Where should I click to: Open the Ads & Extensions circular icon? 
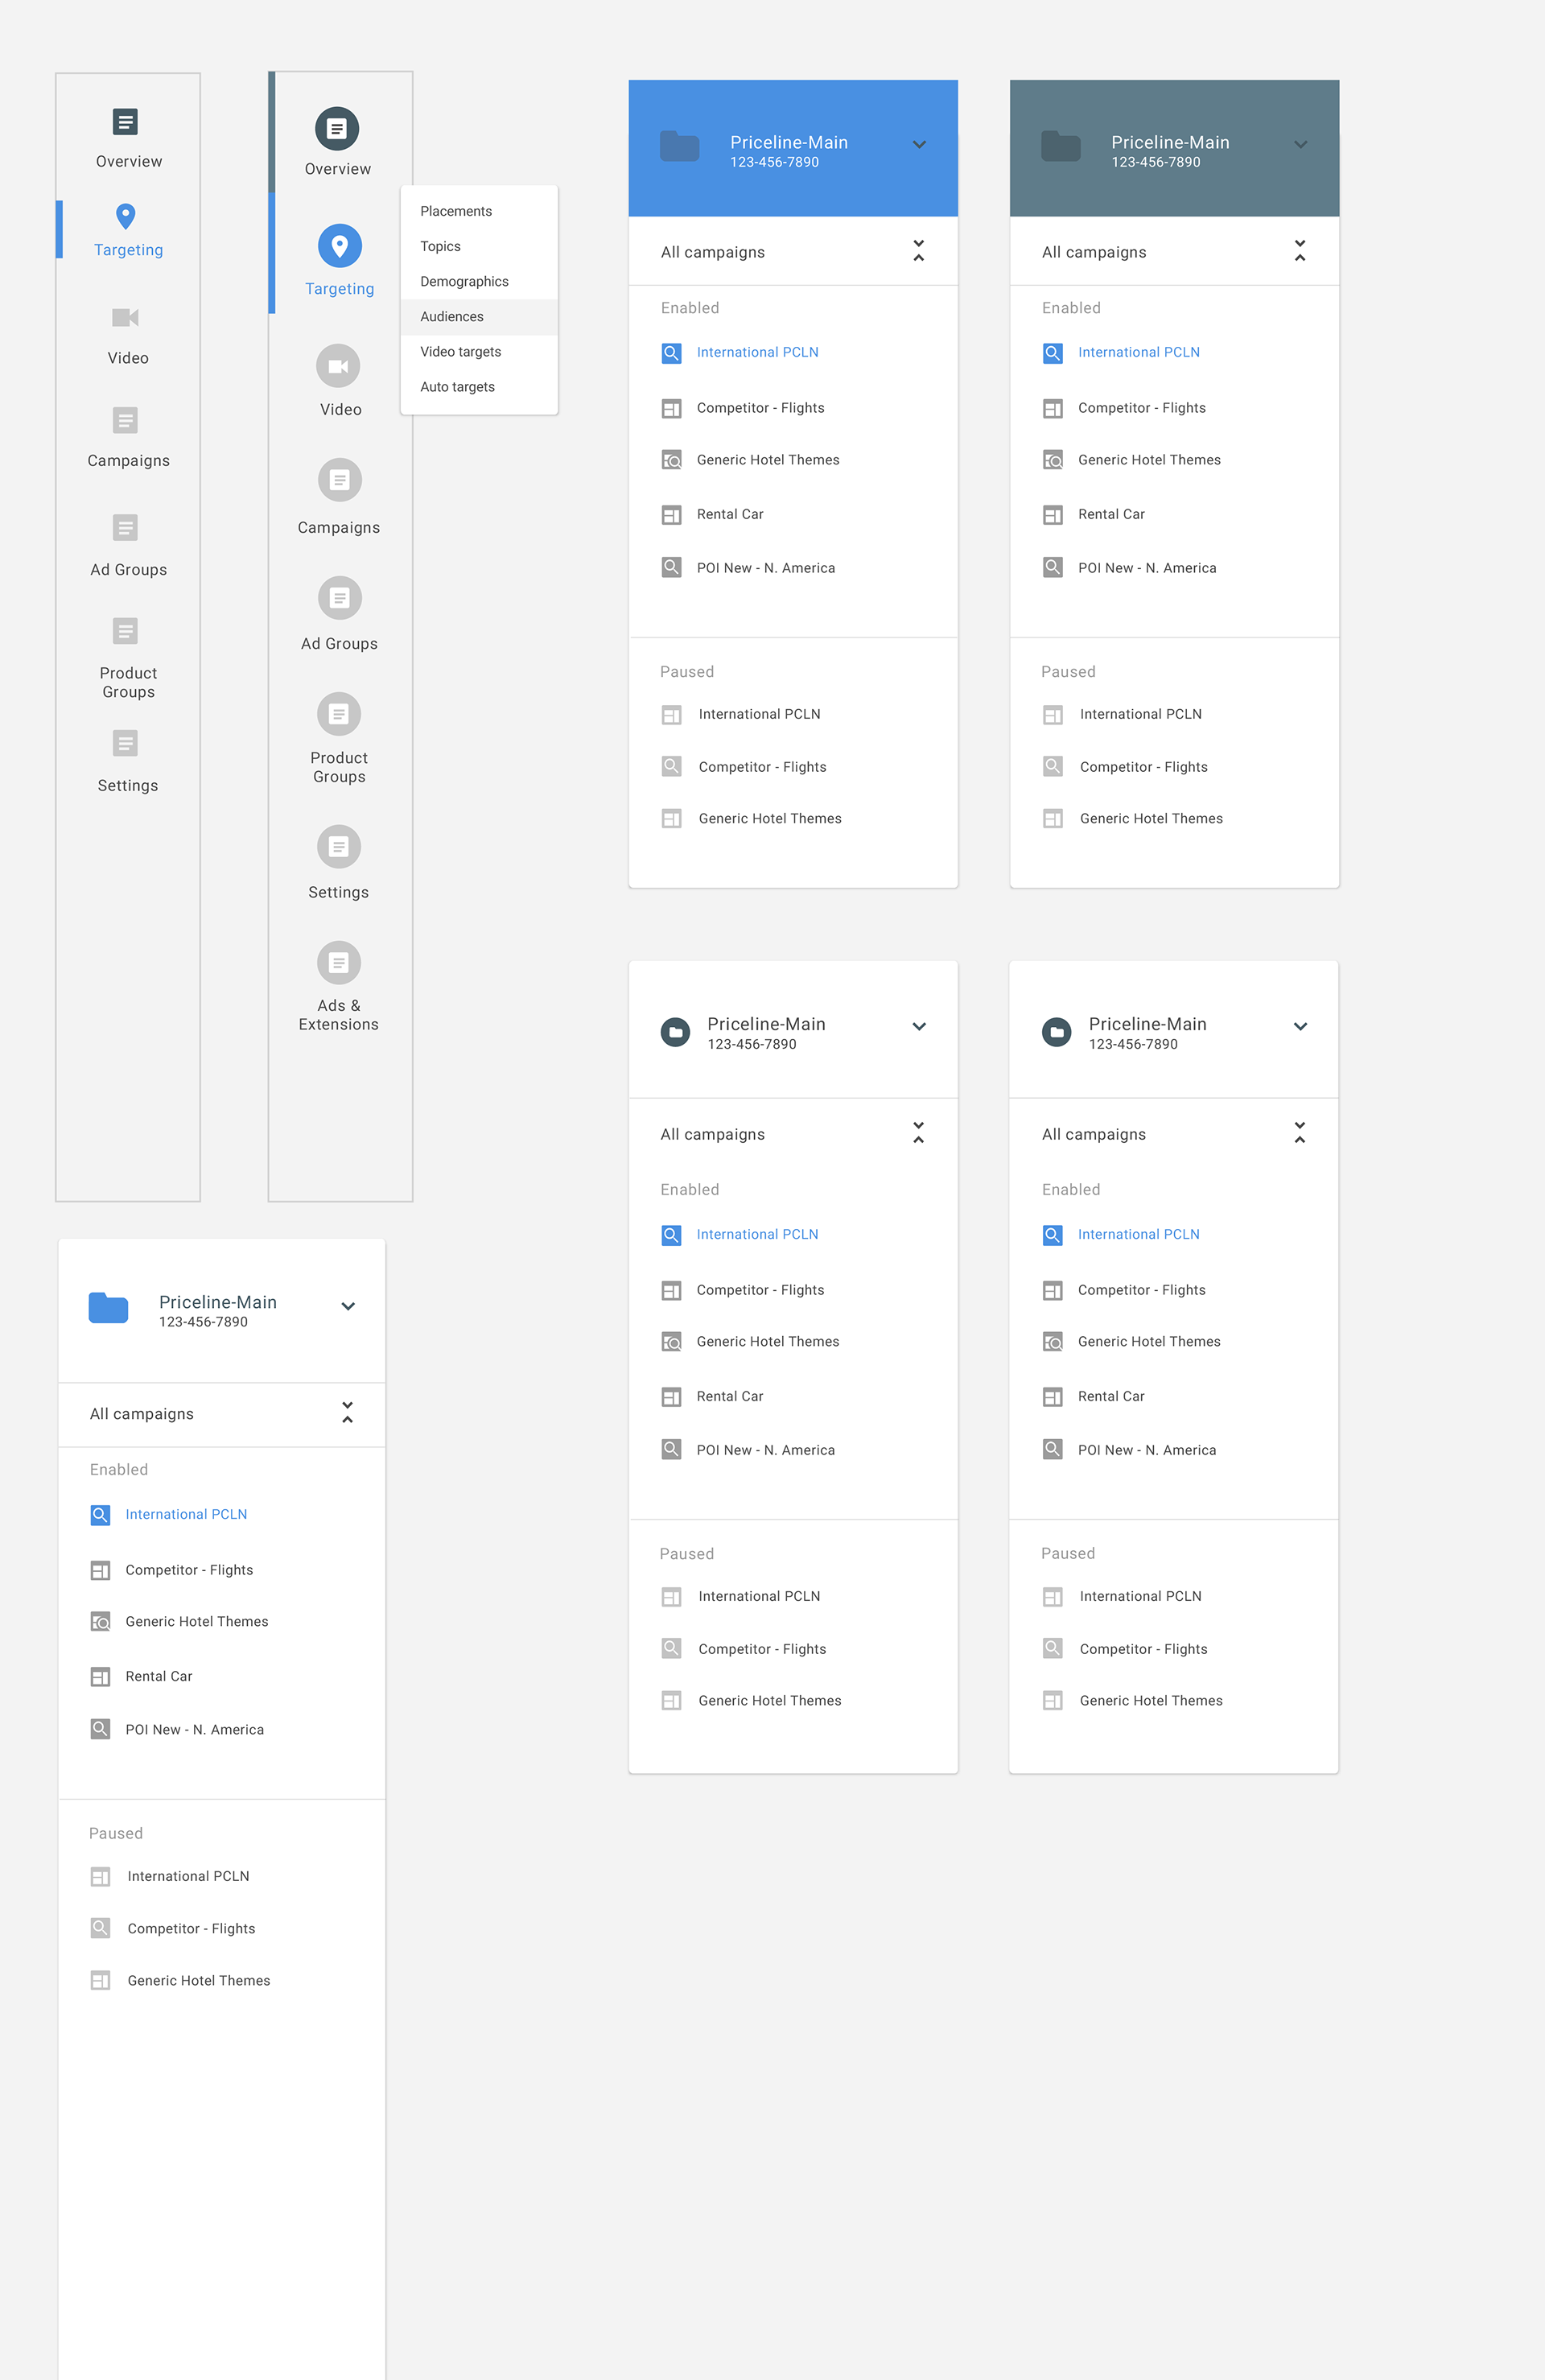[x=339, y=963]
